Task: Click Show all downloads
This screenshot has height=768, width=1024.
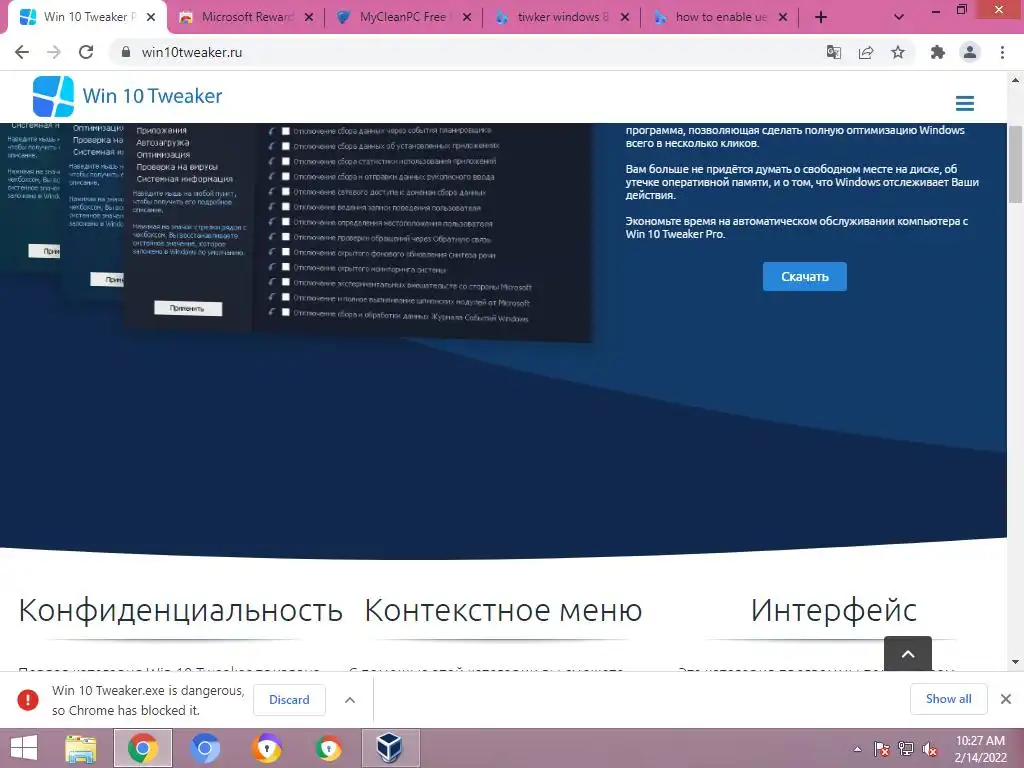Action: [x=948, y=699]
